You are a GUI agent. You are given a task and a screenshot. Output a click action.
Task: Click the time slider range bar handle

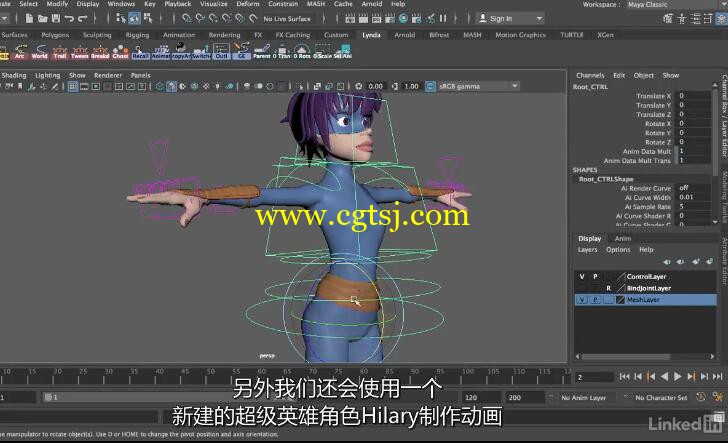(48, 397)
